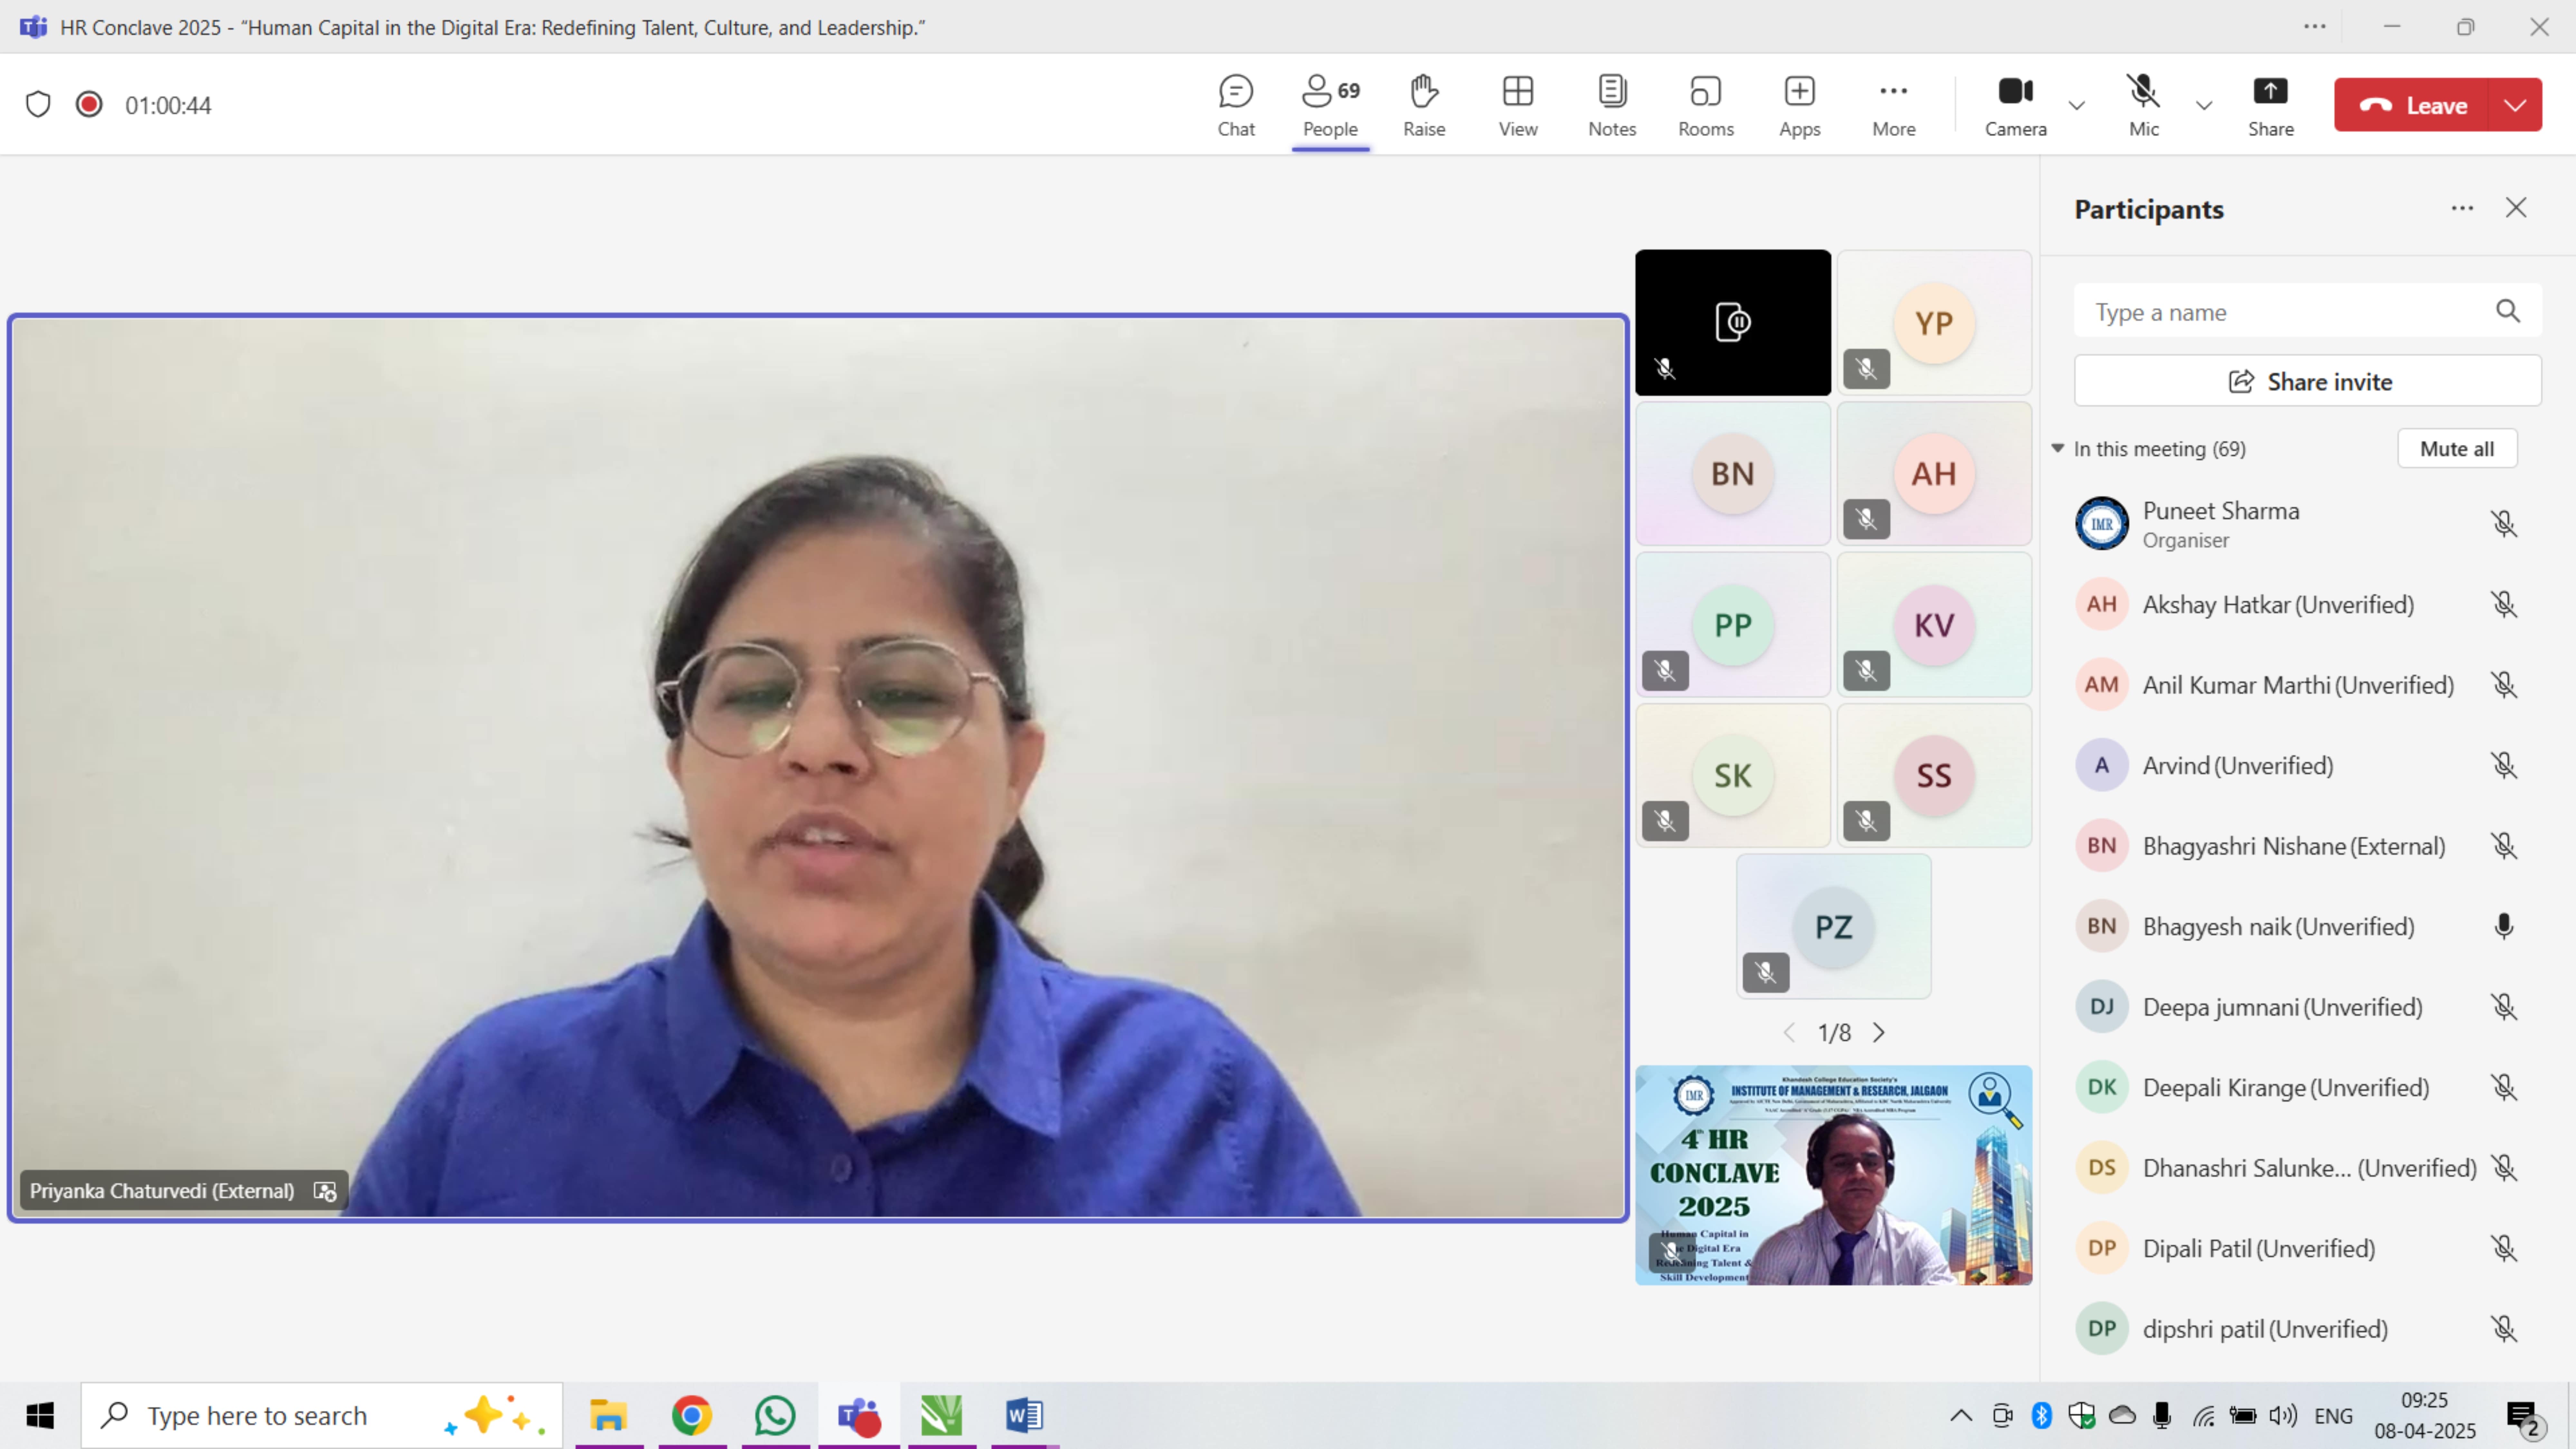The height and width of the screenshot is (1449, 2576).
Task: Select the black paused-video tile
Action: pos(1733,323)
